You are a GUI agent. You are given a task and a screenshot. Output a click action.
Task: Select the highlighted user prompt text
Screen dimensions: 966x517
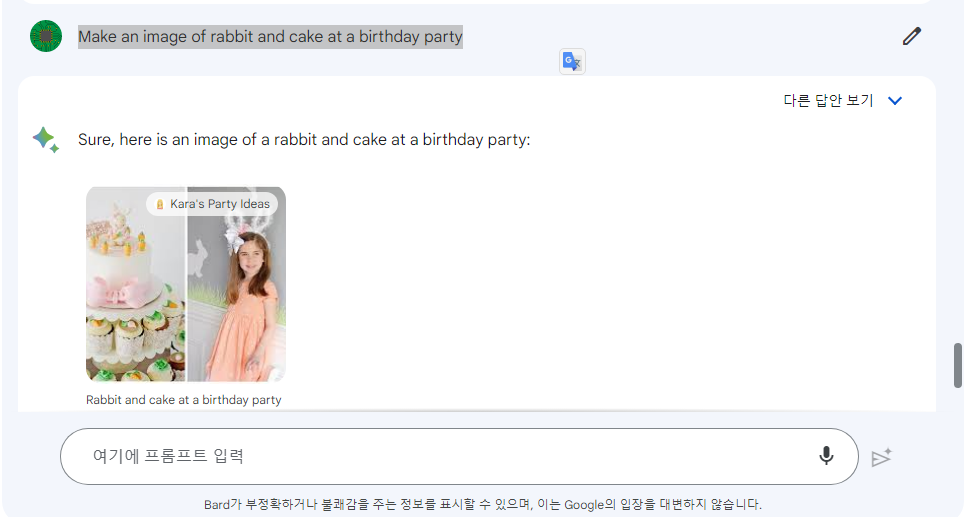pyautogui.click(x=270, y=37)
